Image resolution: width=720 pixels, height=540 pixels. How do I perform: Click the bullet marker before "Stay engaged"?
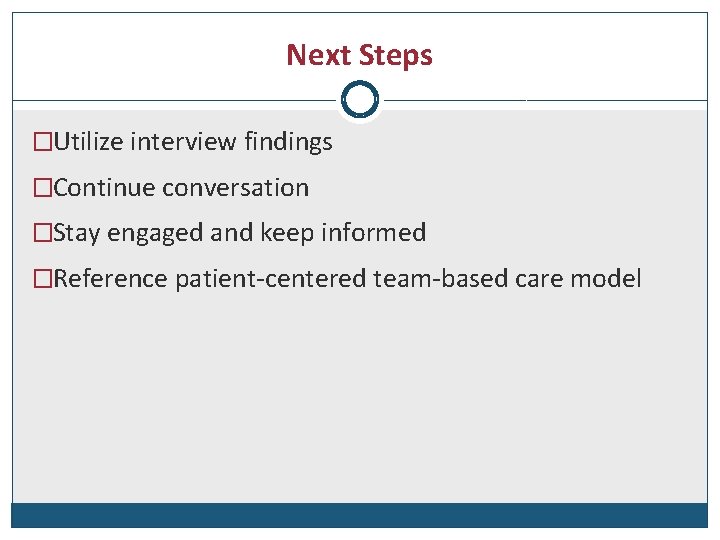[x=42, y=234]
